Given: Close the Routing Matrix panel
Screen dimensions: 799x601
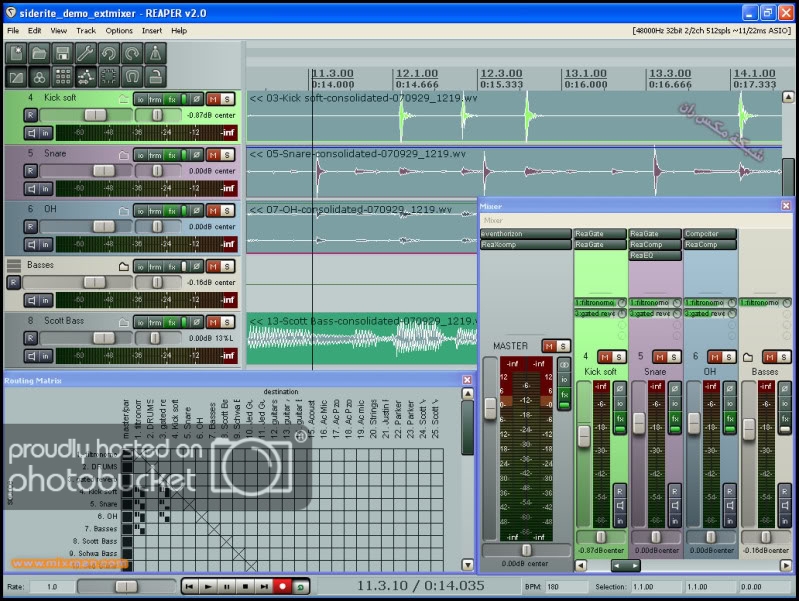Looking at the screenshot, I should 467,380.
